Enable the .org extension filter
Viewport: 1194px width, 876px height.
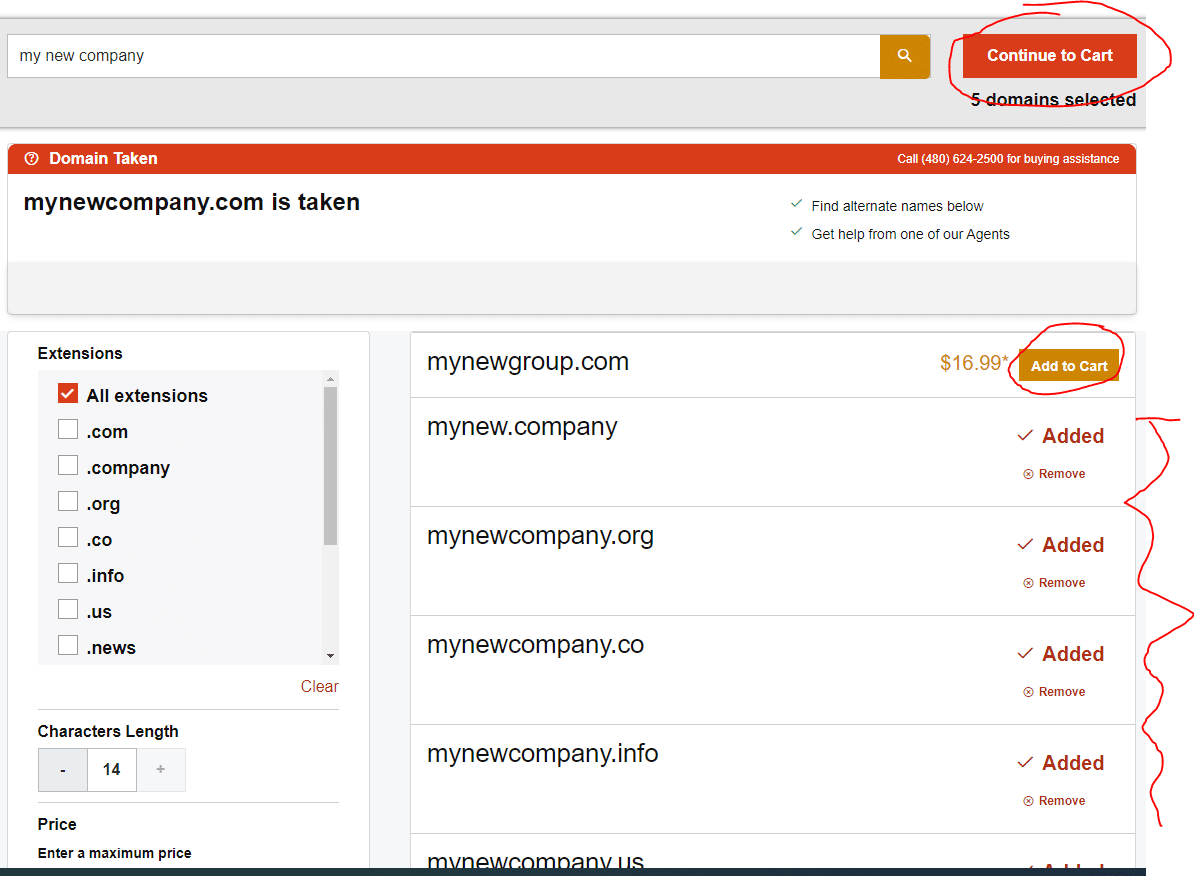pos(68,502)
